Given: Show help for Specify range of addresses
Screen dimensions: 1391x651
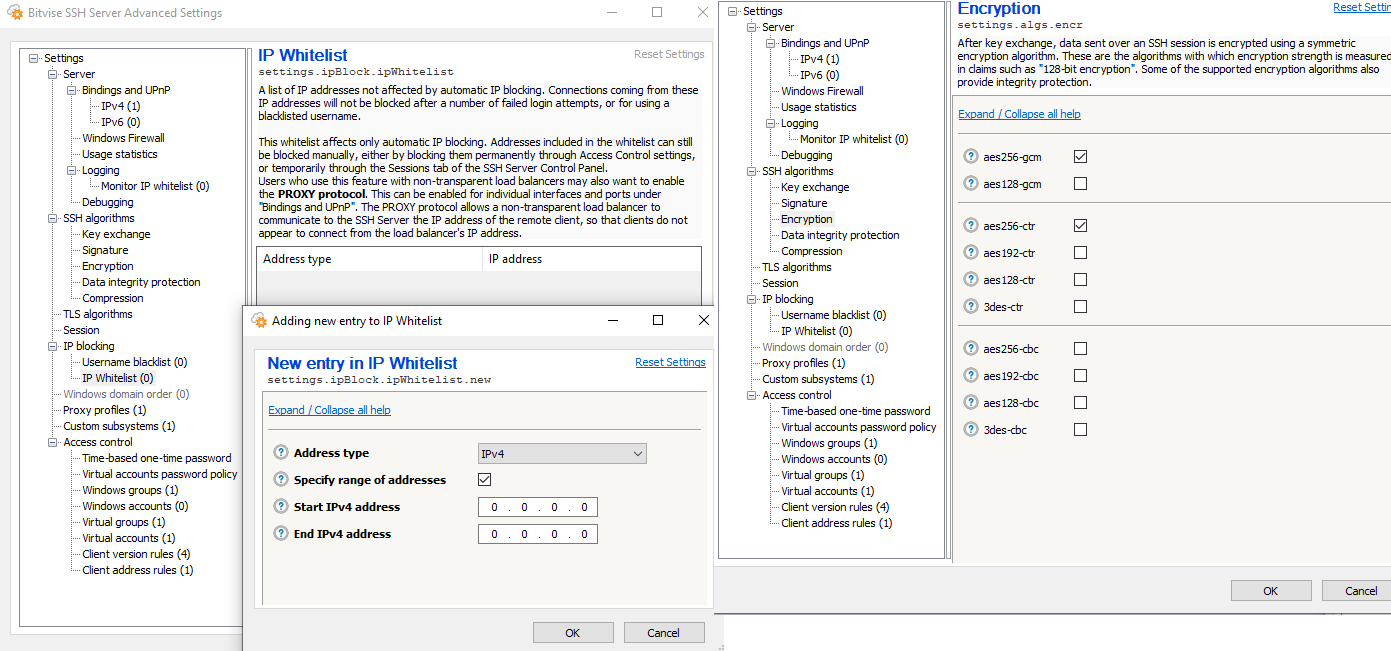Looking at the screenshot, I should [281, 480].
